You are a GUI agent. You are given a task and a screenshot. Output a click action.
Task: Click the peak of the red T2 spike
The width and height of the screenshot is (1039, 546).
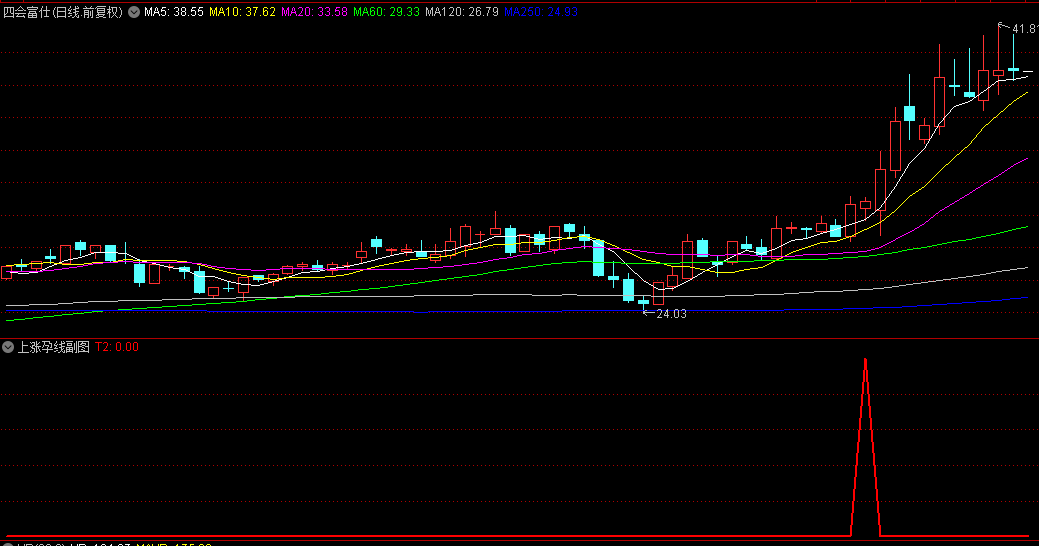point(865,360)
